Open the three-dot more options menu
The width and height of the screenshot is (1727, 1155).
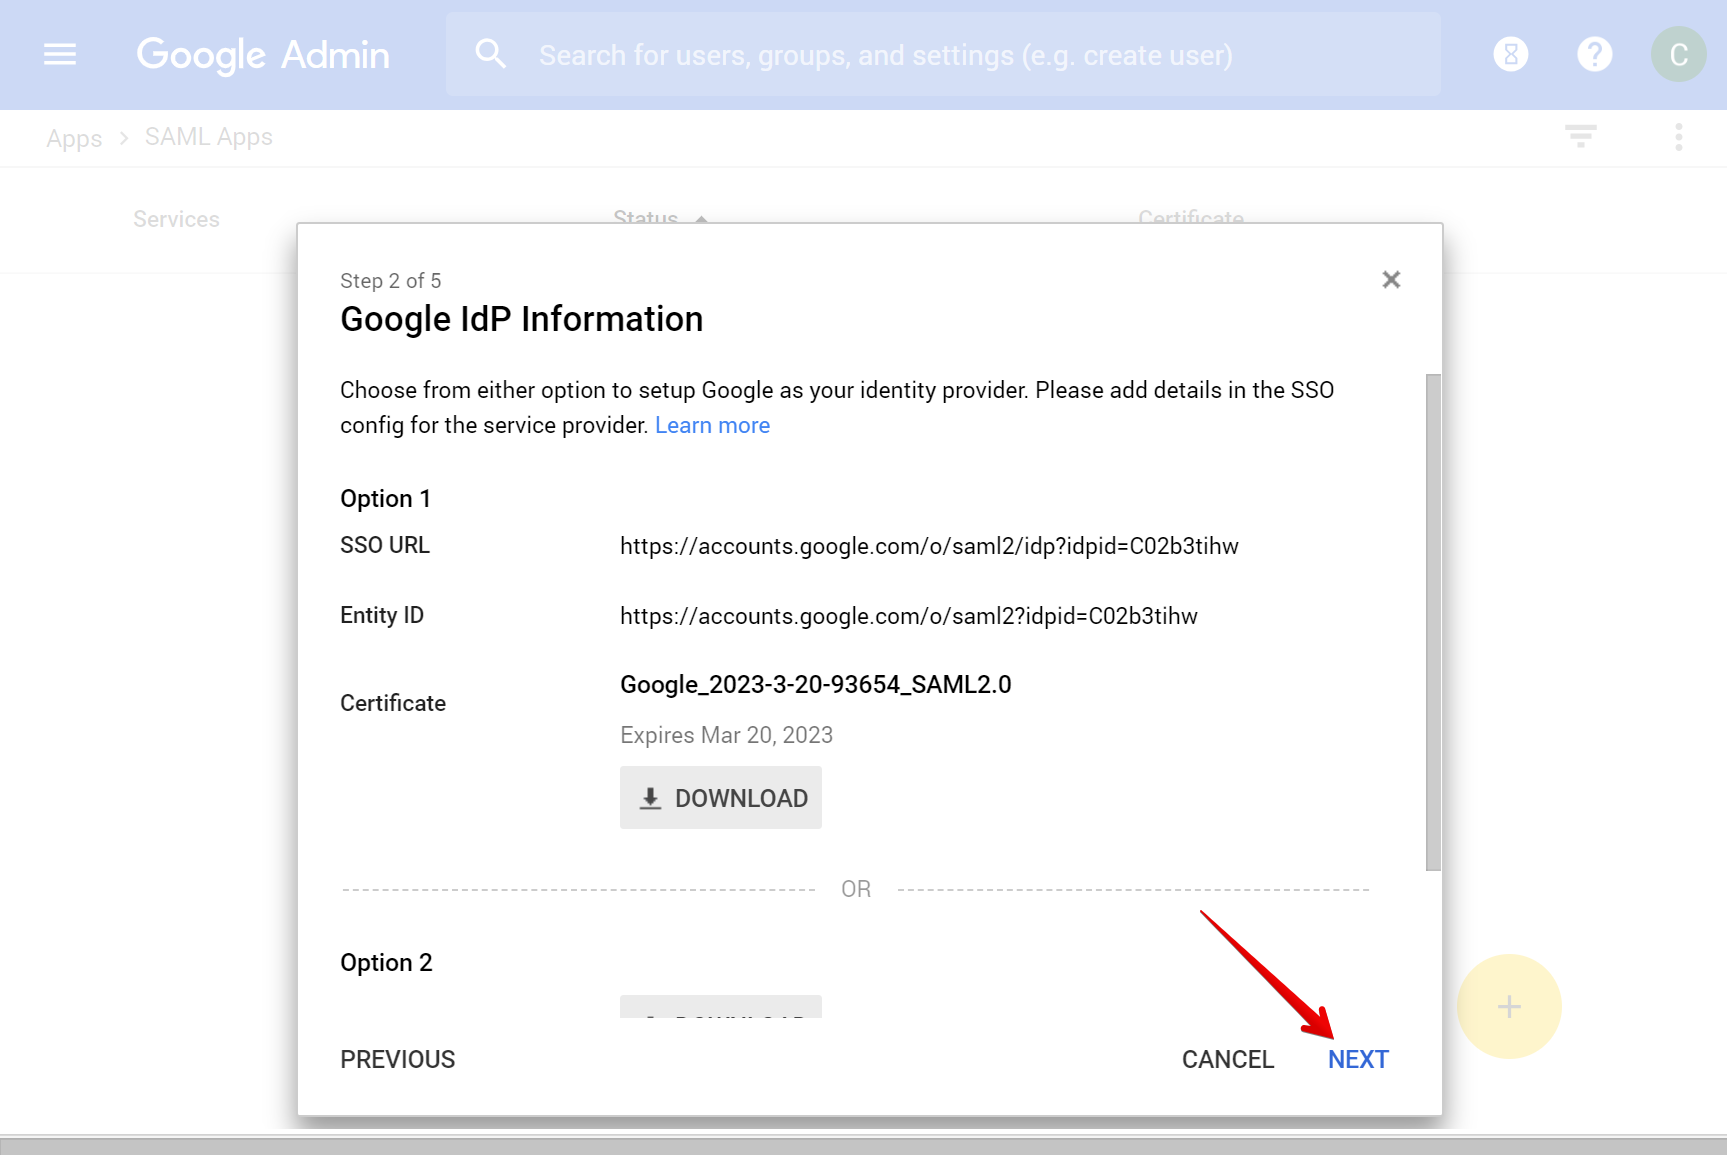point(1679,137)
